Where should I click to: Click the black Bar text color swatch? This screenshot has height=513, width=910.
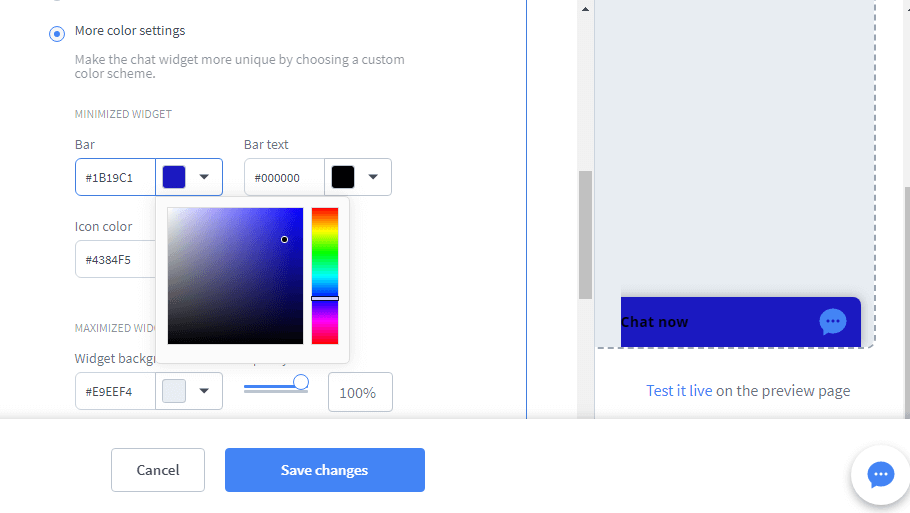(343, 176)
